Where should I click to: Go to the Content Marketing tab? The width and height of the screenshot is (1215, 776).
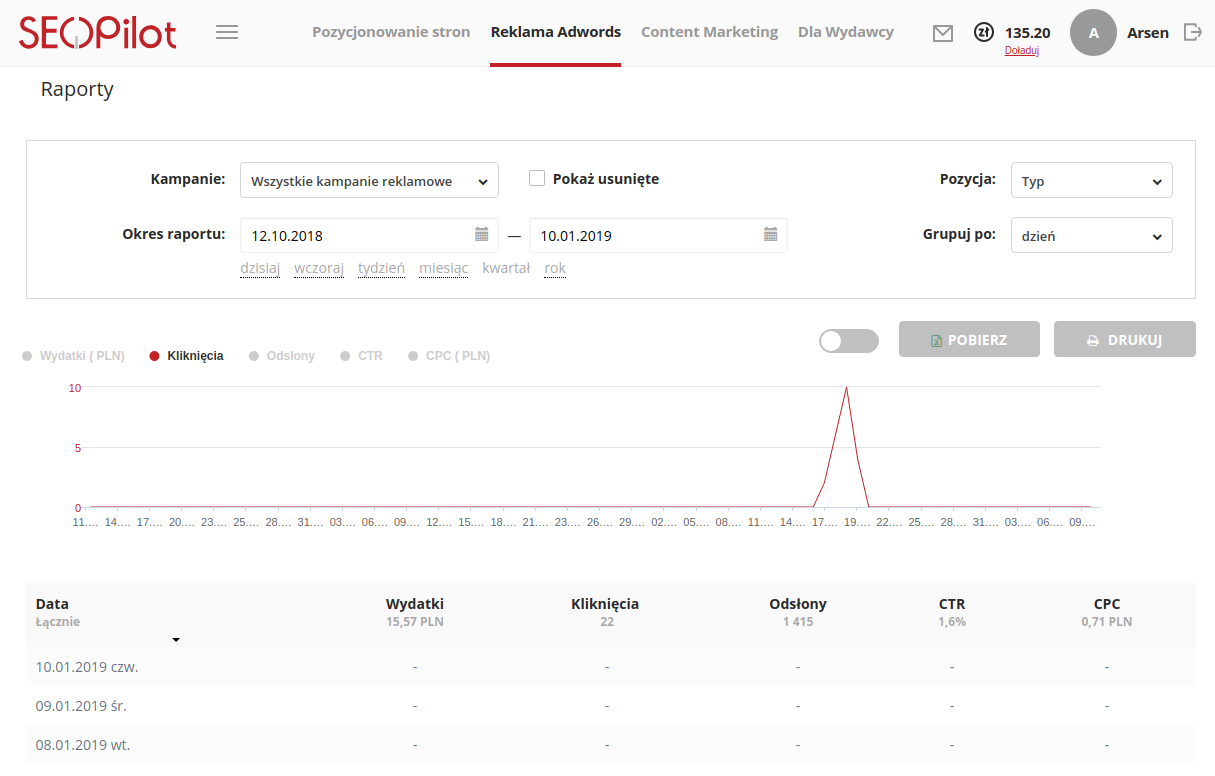709,32
